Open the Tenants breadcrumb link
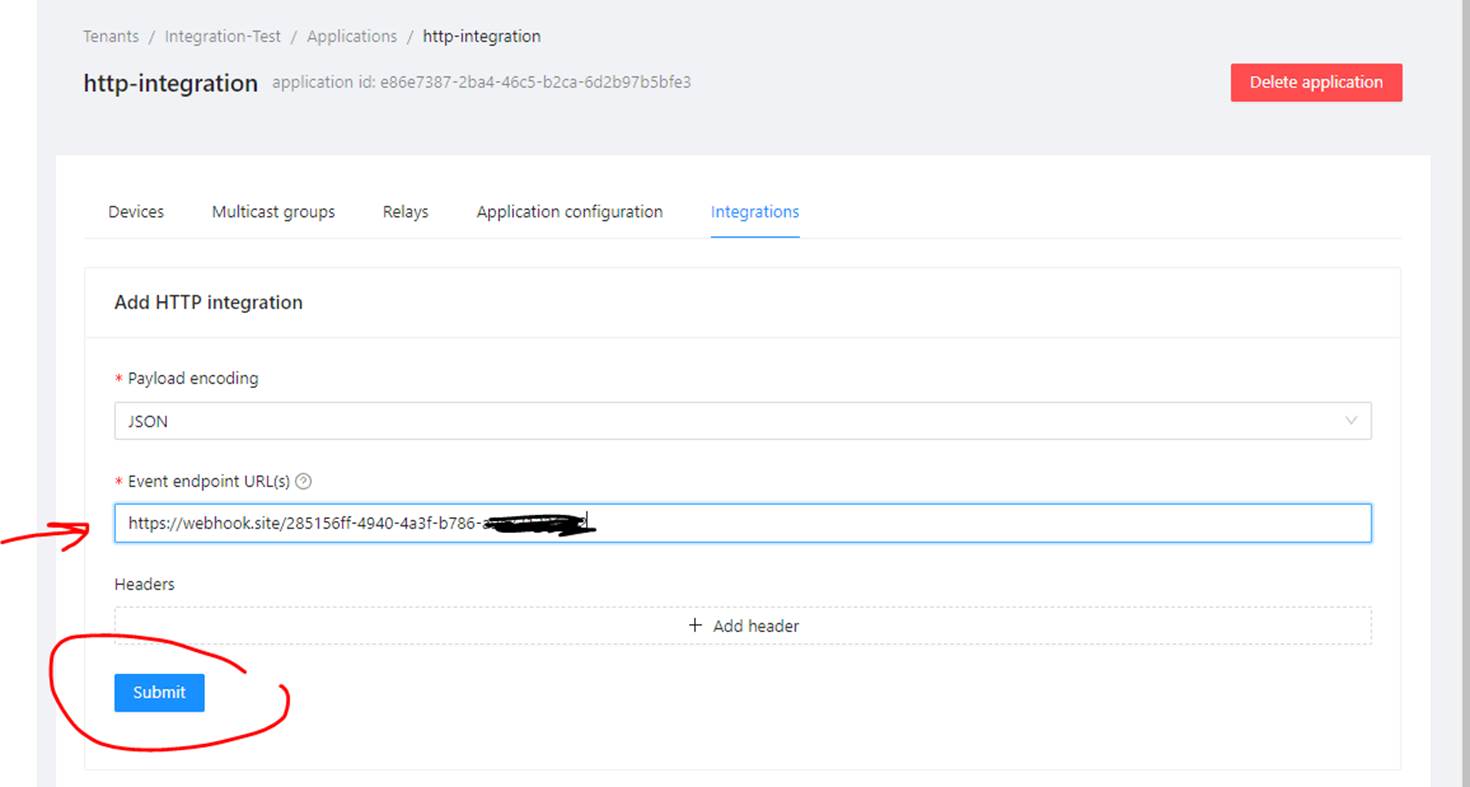Viewport: 1470px width, 787px height. (x=111, y=36)
